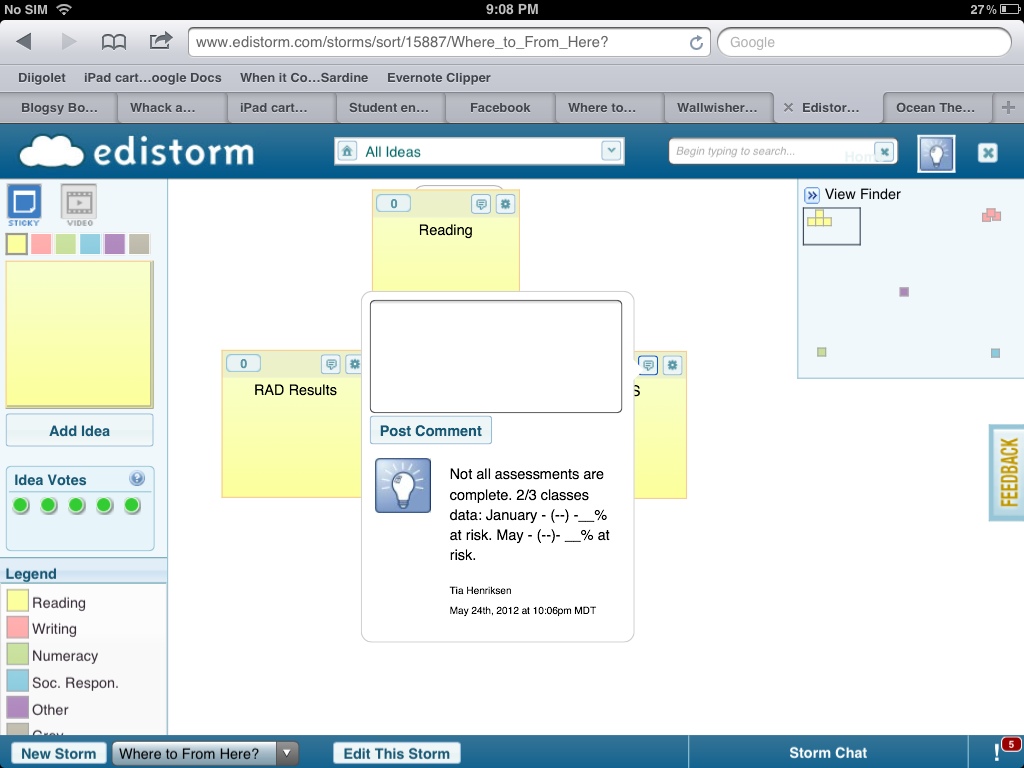Open the Idea Votes help icon
1024x768 pixels.
point(137,479)
